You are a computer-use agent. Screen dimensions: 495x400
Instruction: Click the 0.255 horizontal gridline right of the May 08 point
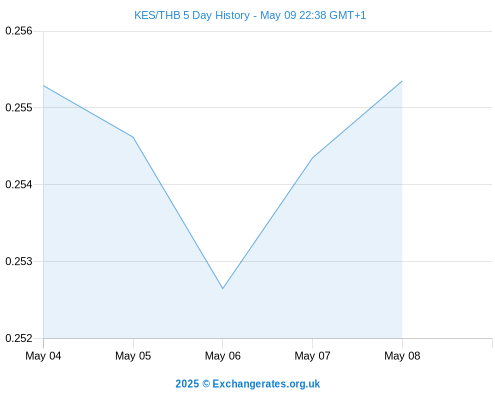[447, 107]
